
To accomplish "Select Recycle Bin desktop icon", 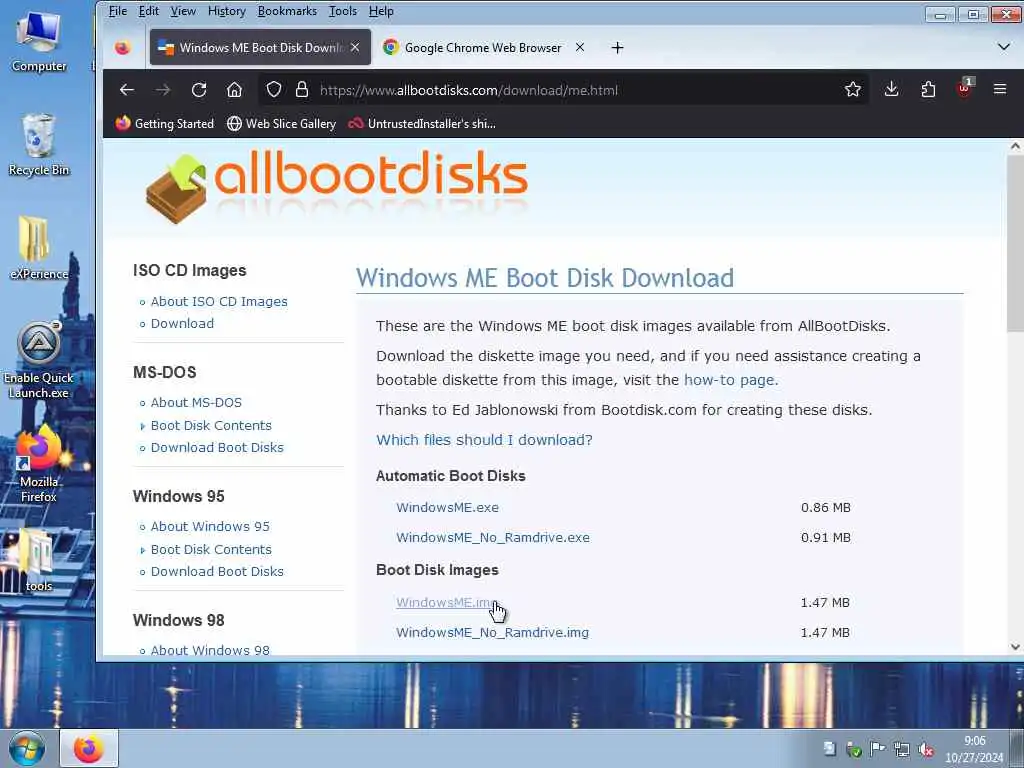I will 39,145.
